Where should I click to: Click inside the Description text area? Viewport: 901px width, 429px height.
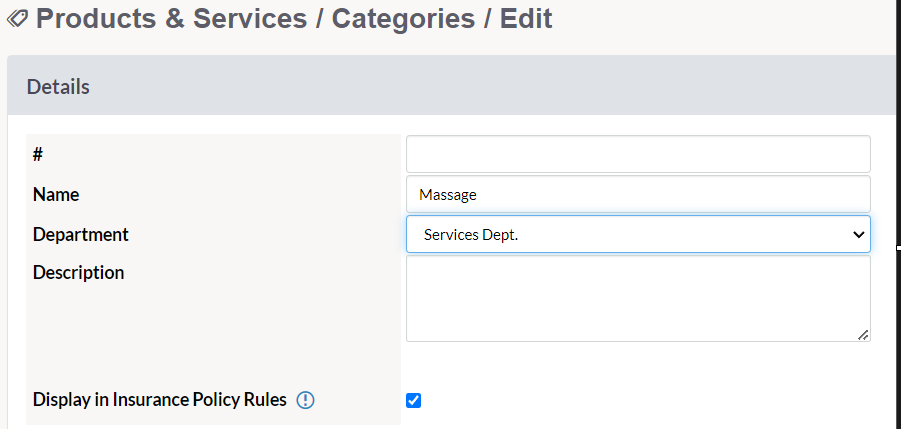tap(638, 299)
